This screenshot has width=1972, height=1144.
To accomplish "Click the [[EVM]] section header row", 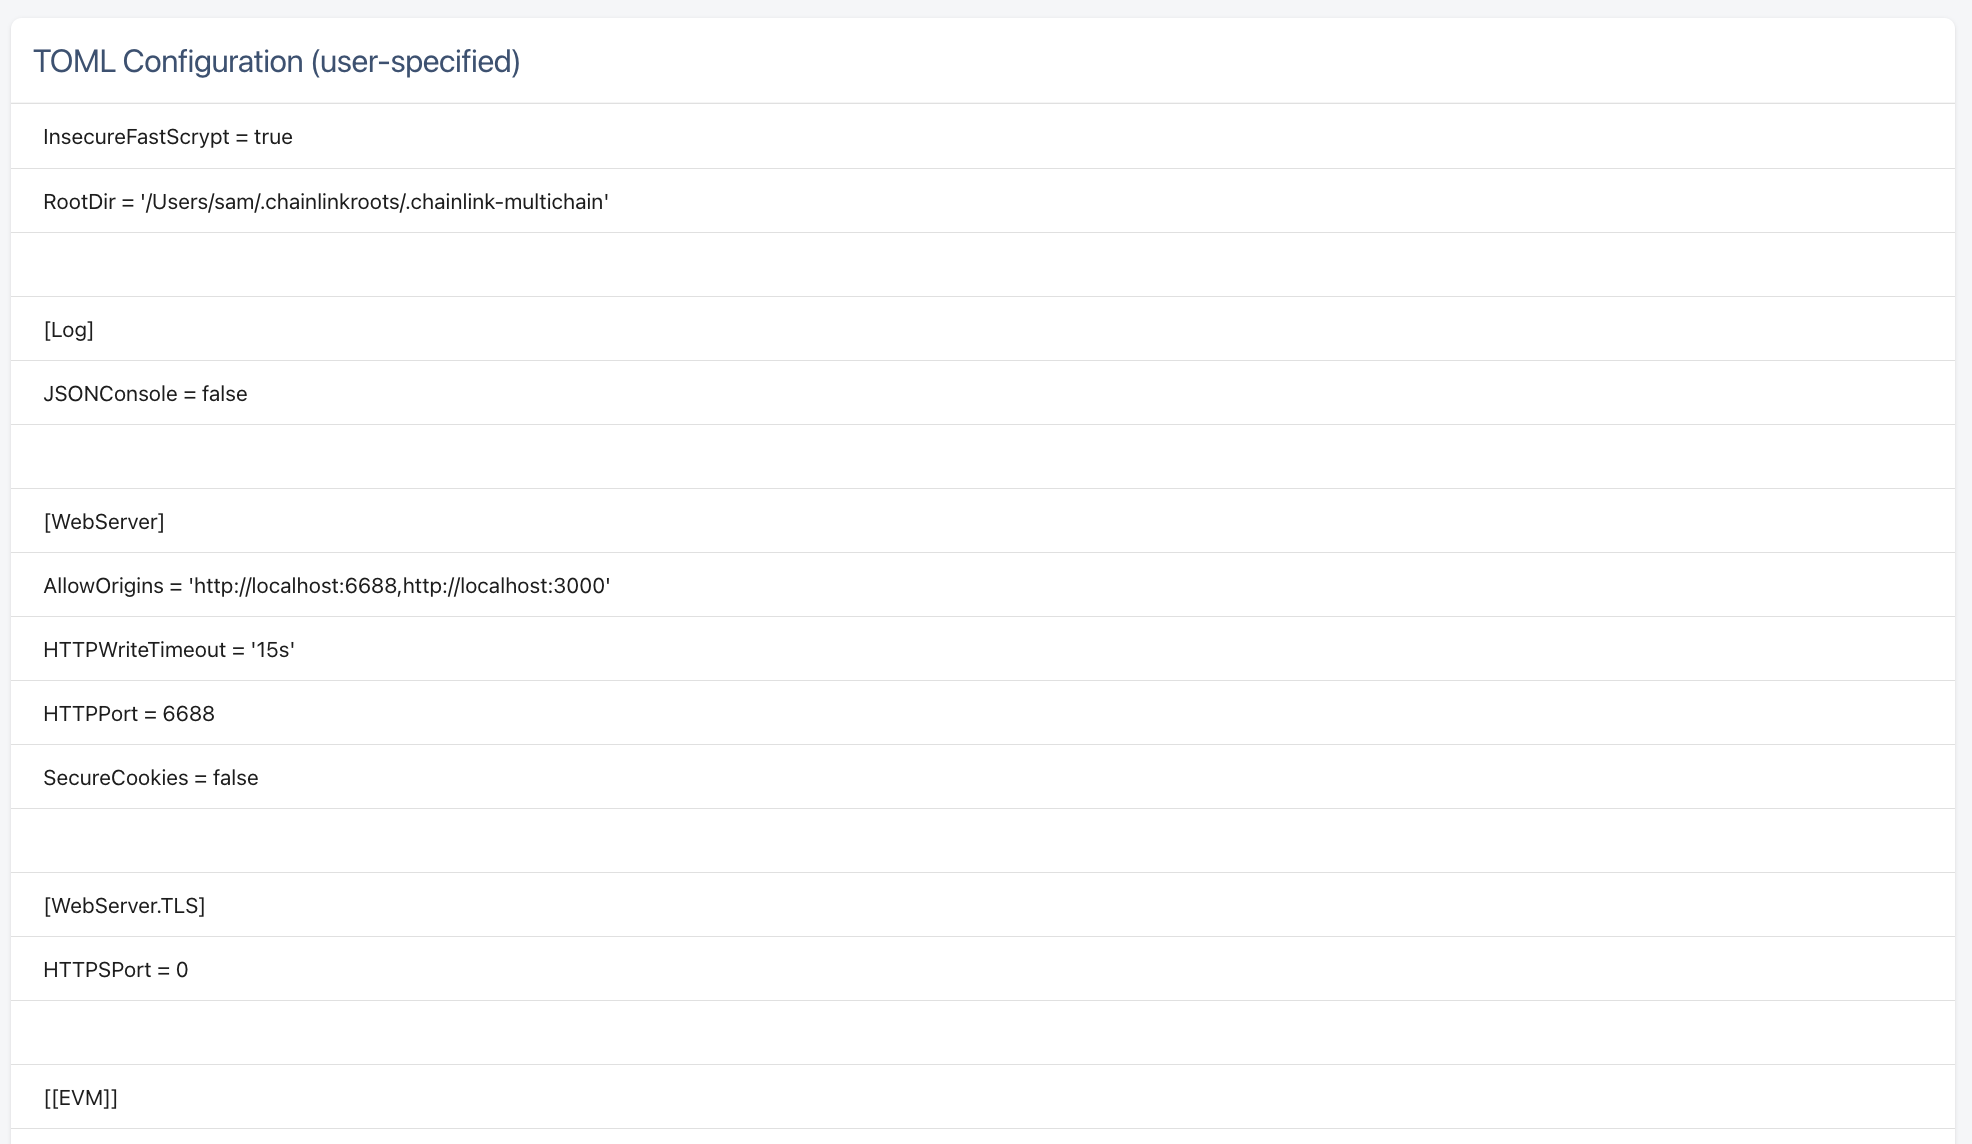I will (80, 1098).
